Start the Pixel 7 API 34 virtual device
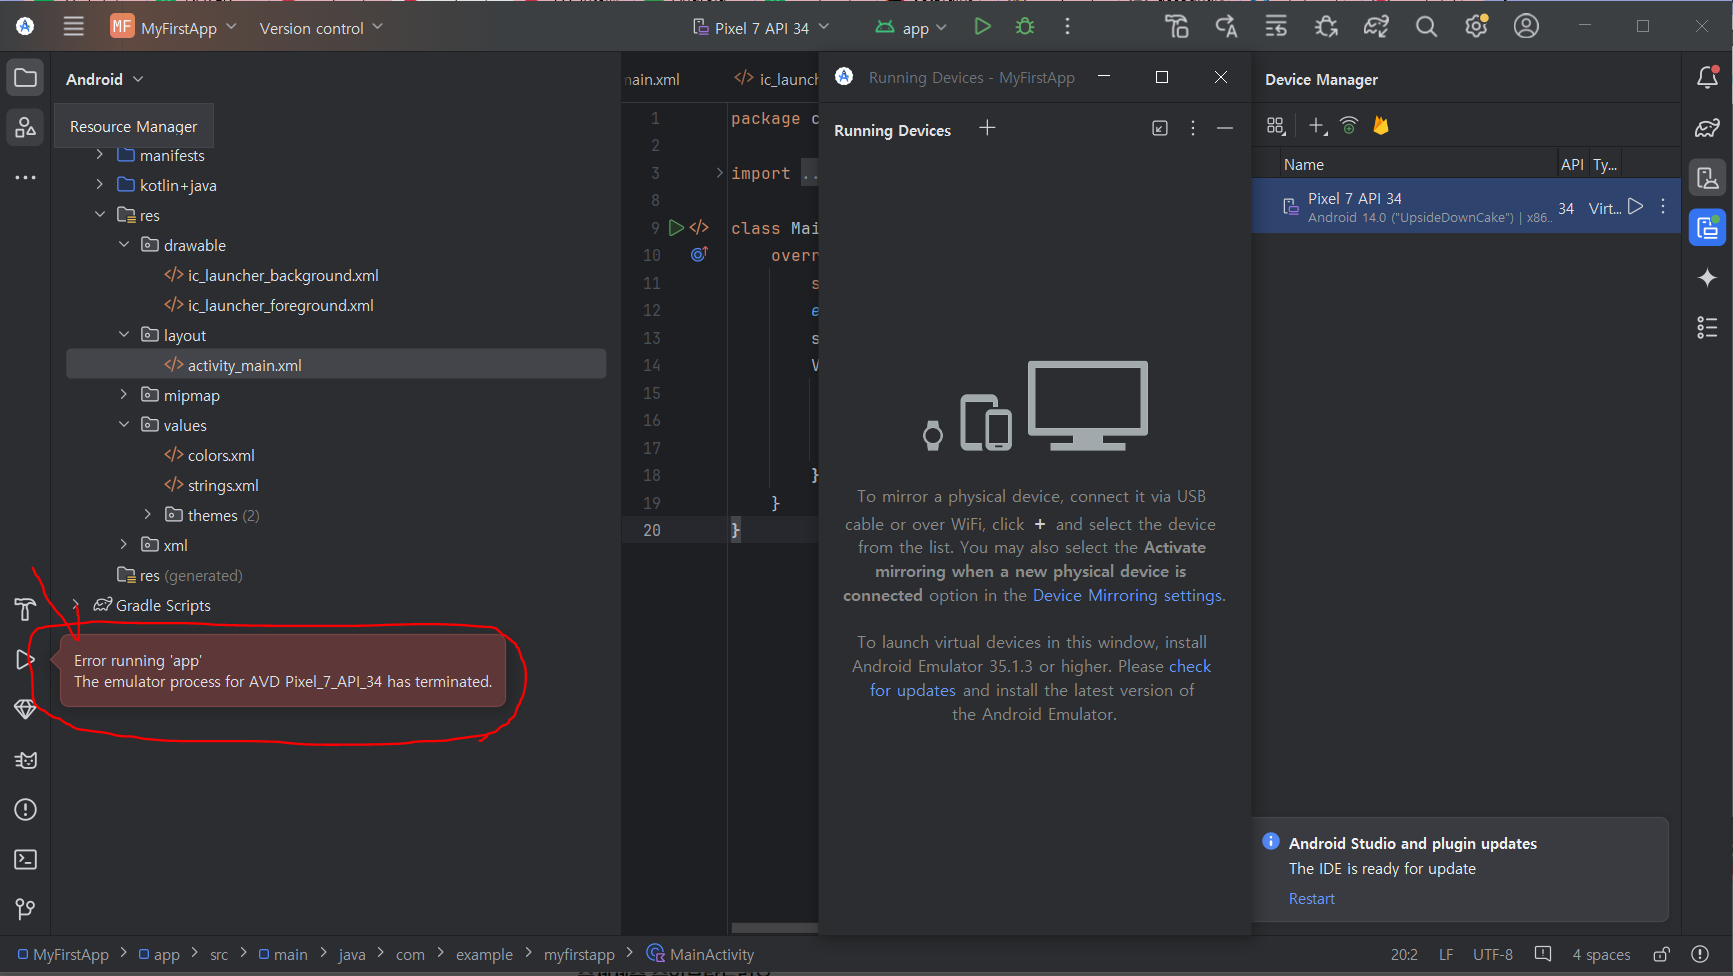This screenshot has width=1733, height=976. coord(1635,207)
